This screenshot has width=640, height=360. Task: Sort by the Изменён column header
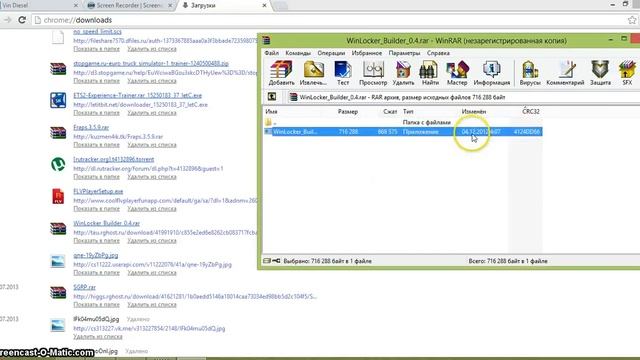(x=474, y=111)
